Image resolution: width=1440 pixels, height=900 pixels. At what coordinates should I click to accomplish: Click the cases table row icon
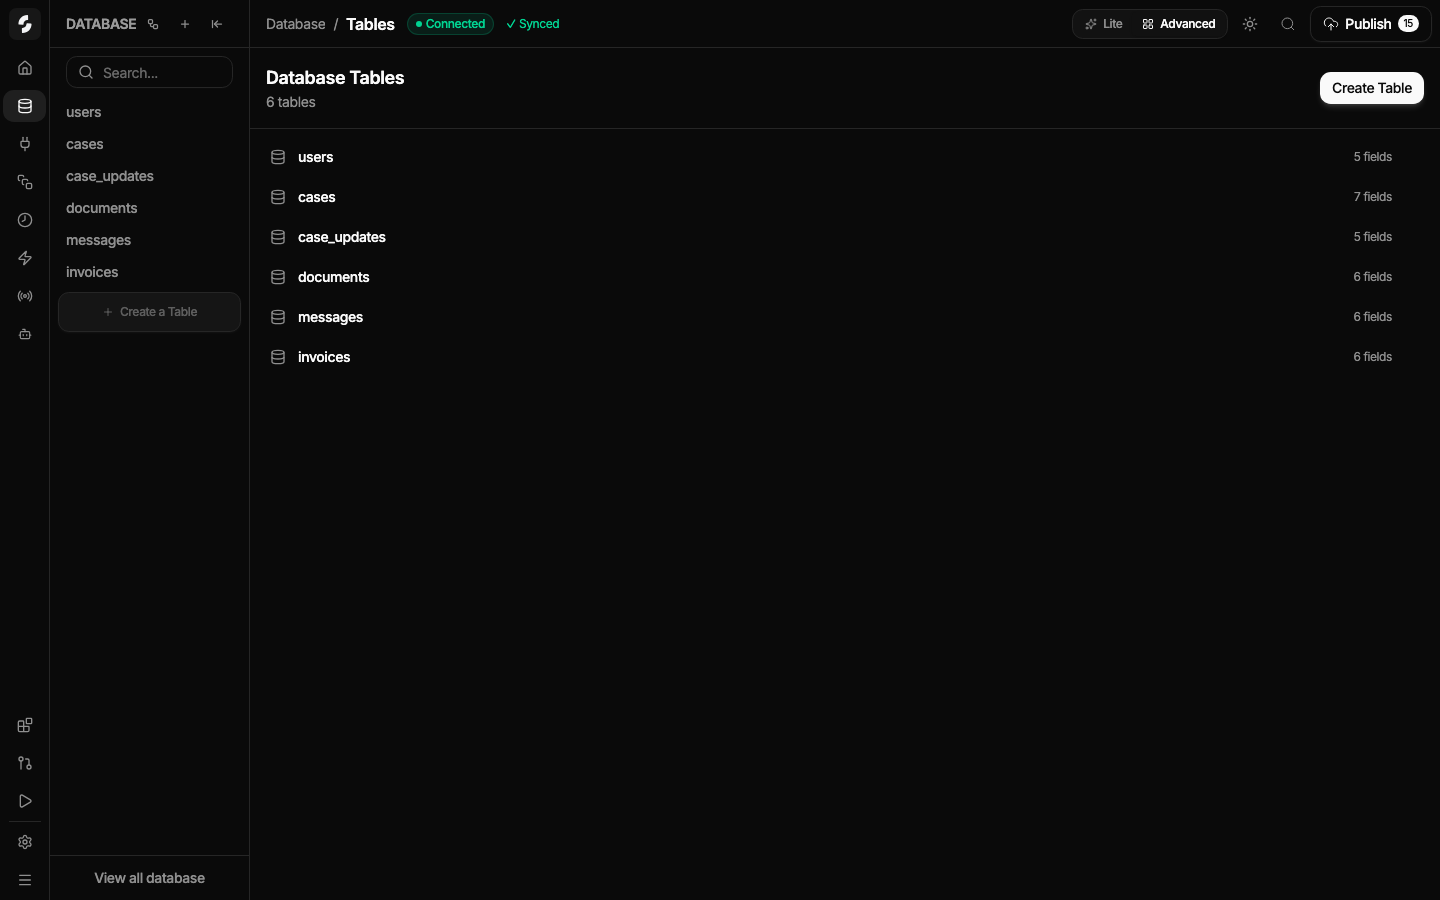pyautogui.click(x=278, y=197)
